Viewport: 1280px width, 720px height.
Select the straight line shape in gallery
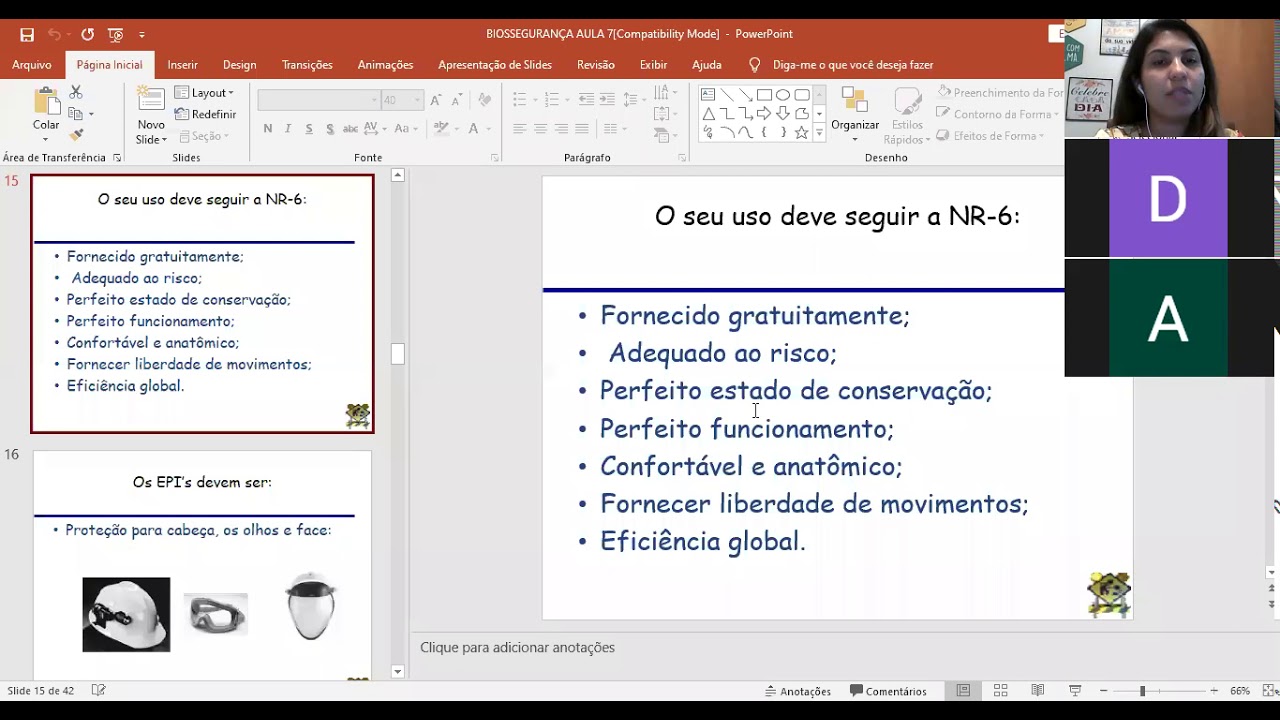coord(727,95)
